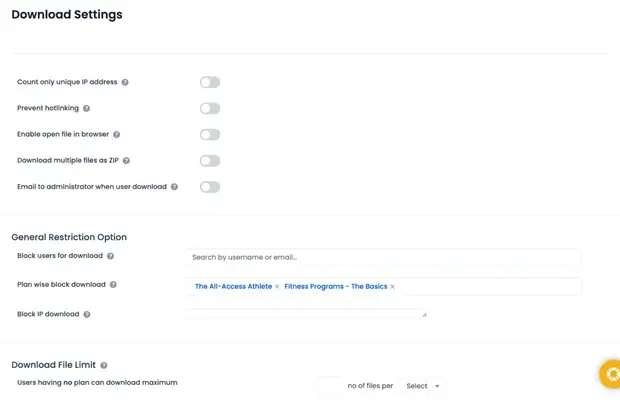This screenshot has width=620, height=403.
Task: Click the Download File Limit heading
Action: [53, 365]
